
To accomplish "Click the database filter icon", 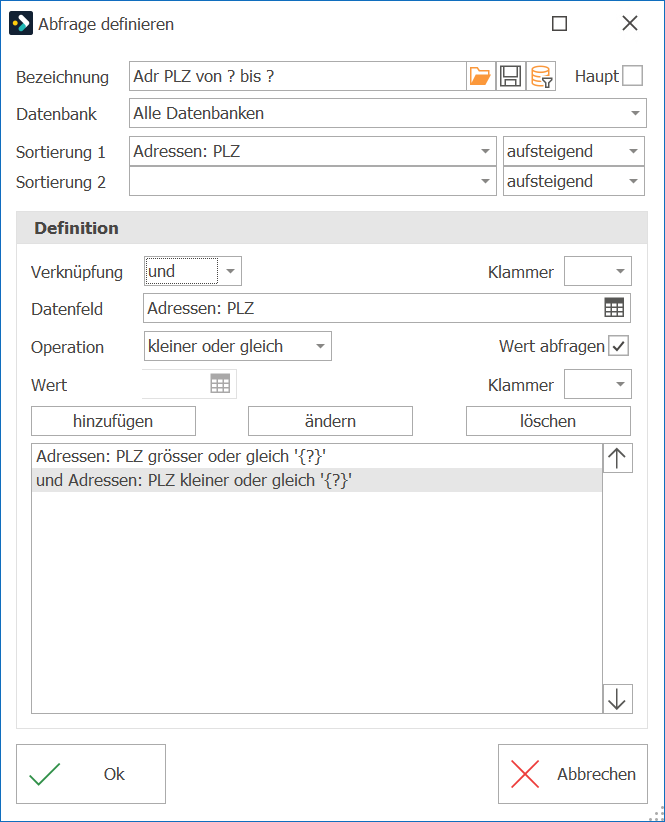I will (x=541, y=76).
